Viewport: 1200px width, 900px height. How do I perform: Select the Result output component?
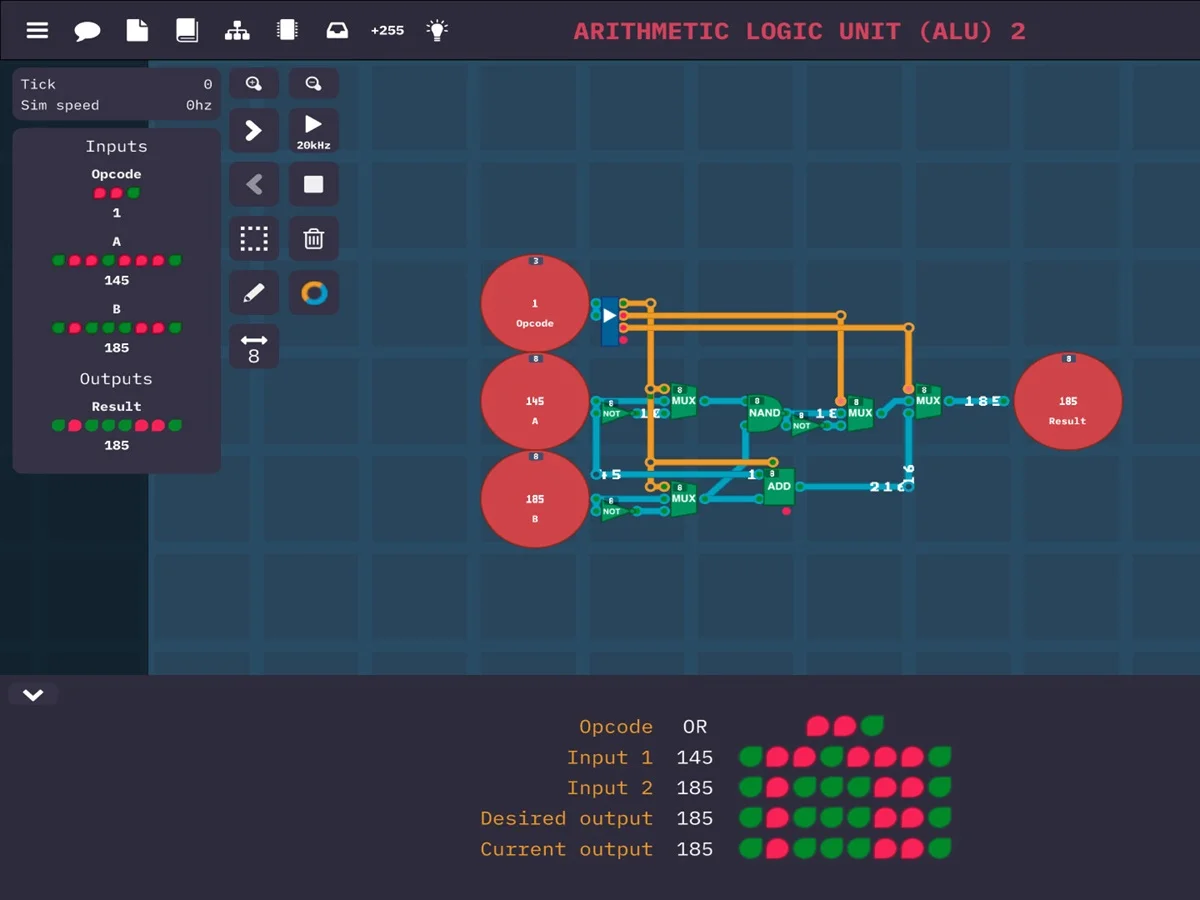point(1068,402)
